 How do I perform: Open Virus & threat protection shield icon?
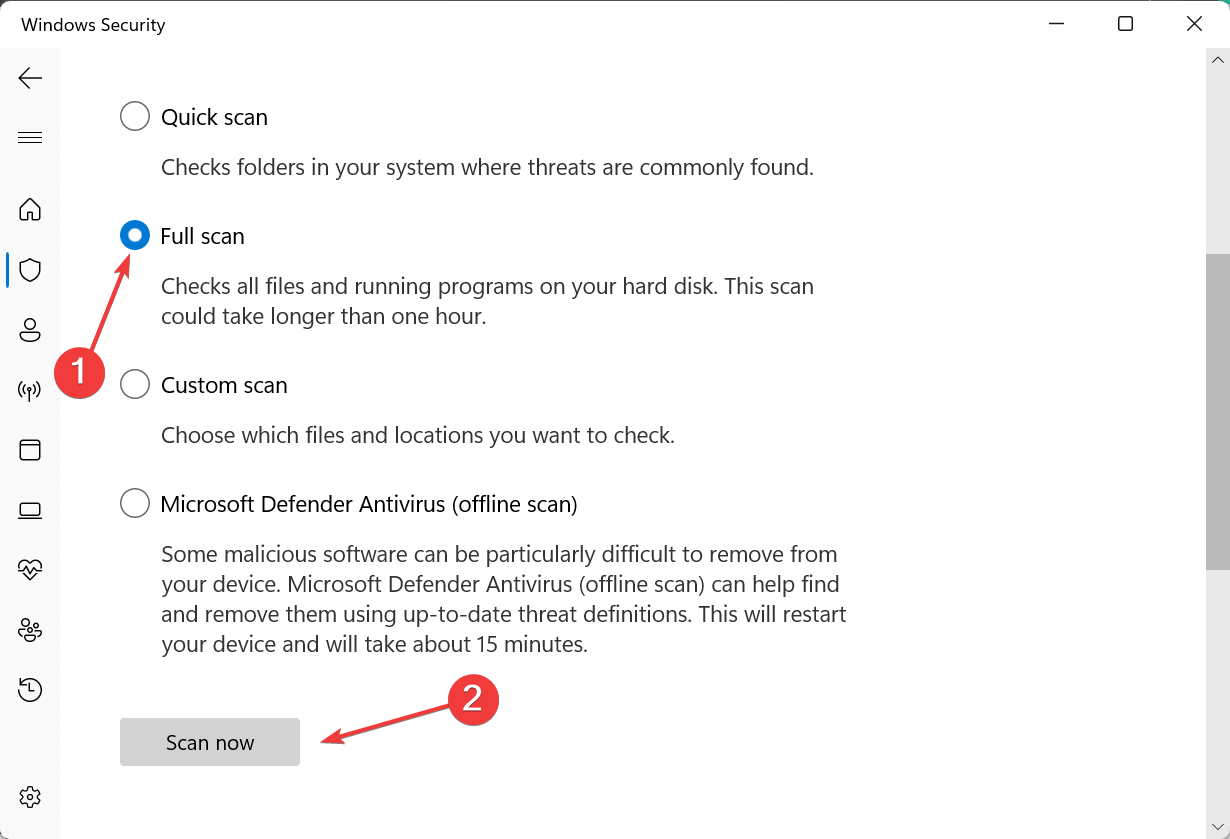[30, 270]
